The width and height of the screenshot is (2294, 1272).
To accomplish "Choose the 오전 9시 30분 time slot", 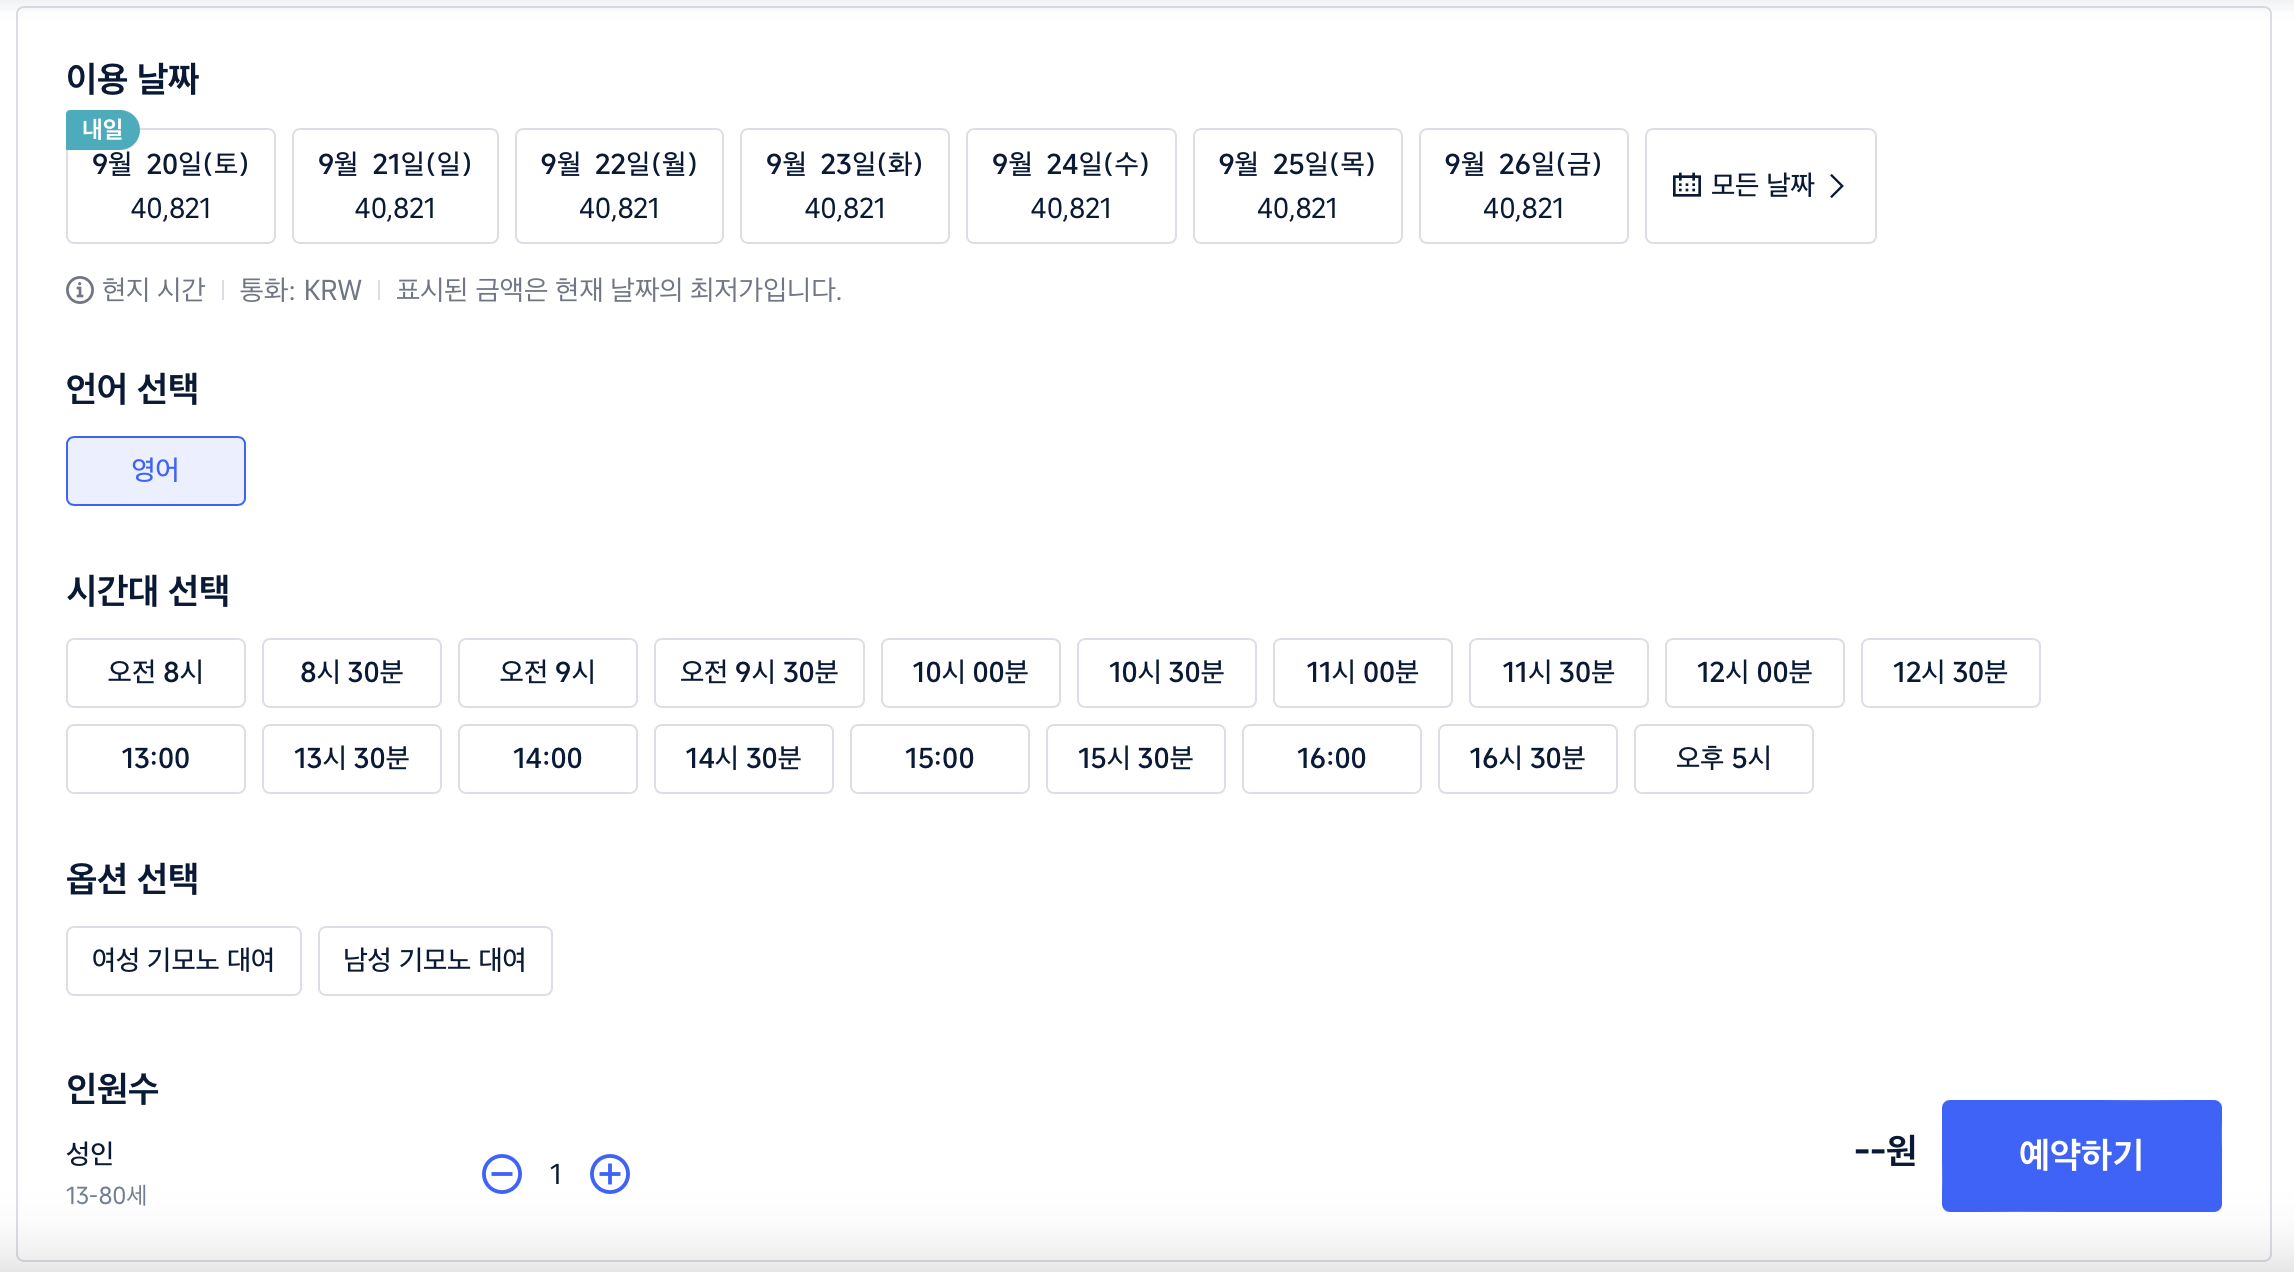I will click(759, 672).
